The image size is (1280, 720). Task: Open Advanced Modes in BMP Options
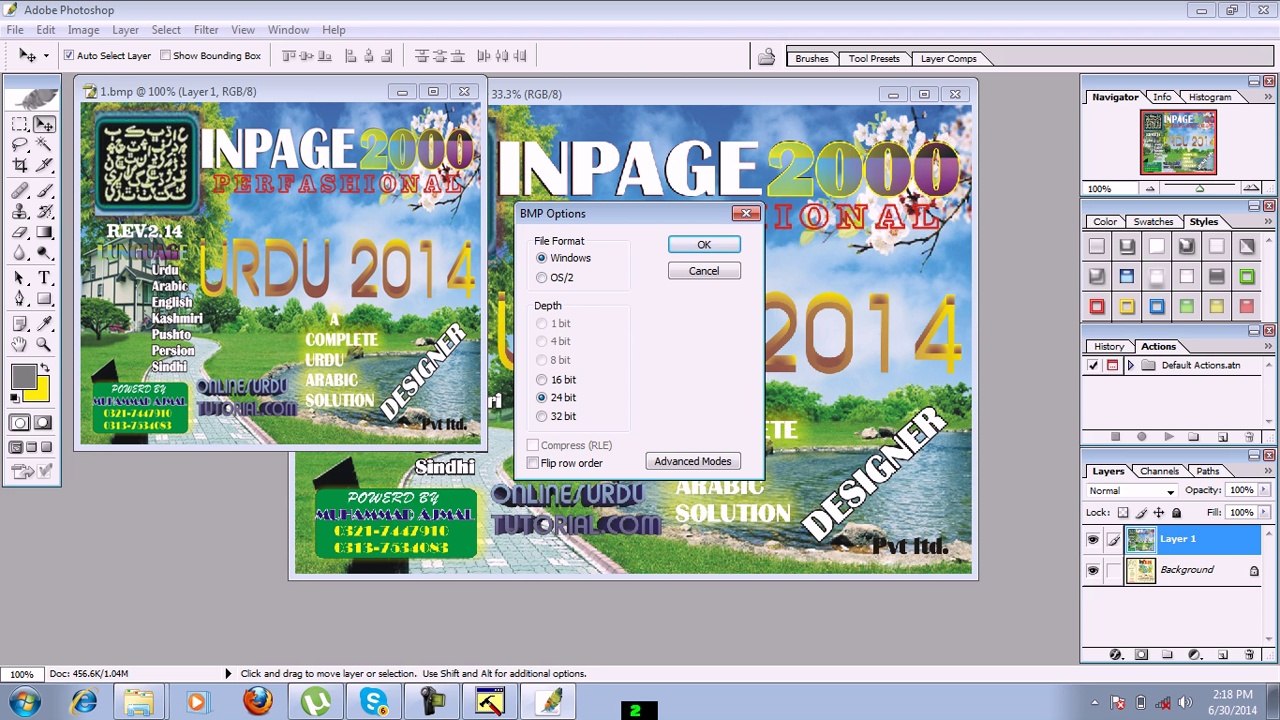point(693,462)
